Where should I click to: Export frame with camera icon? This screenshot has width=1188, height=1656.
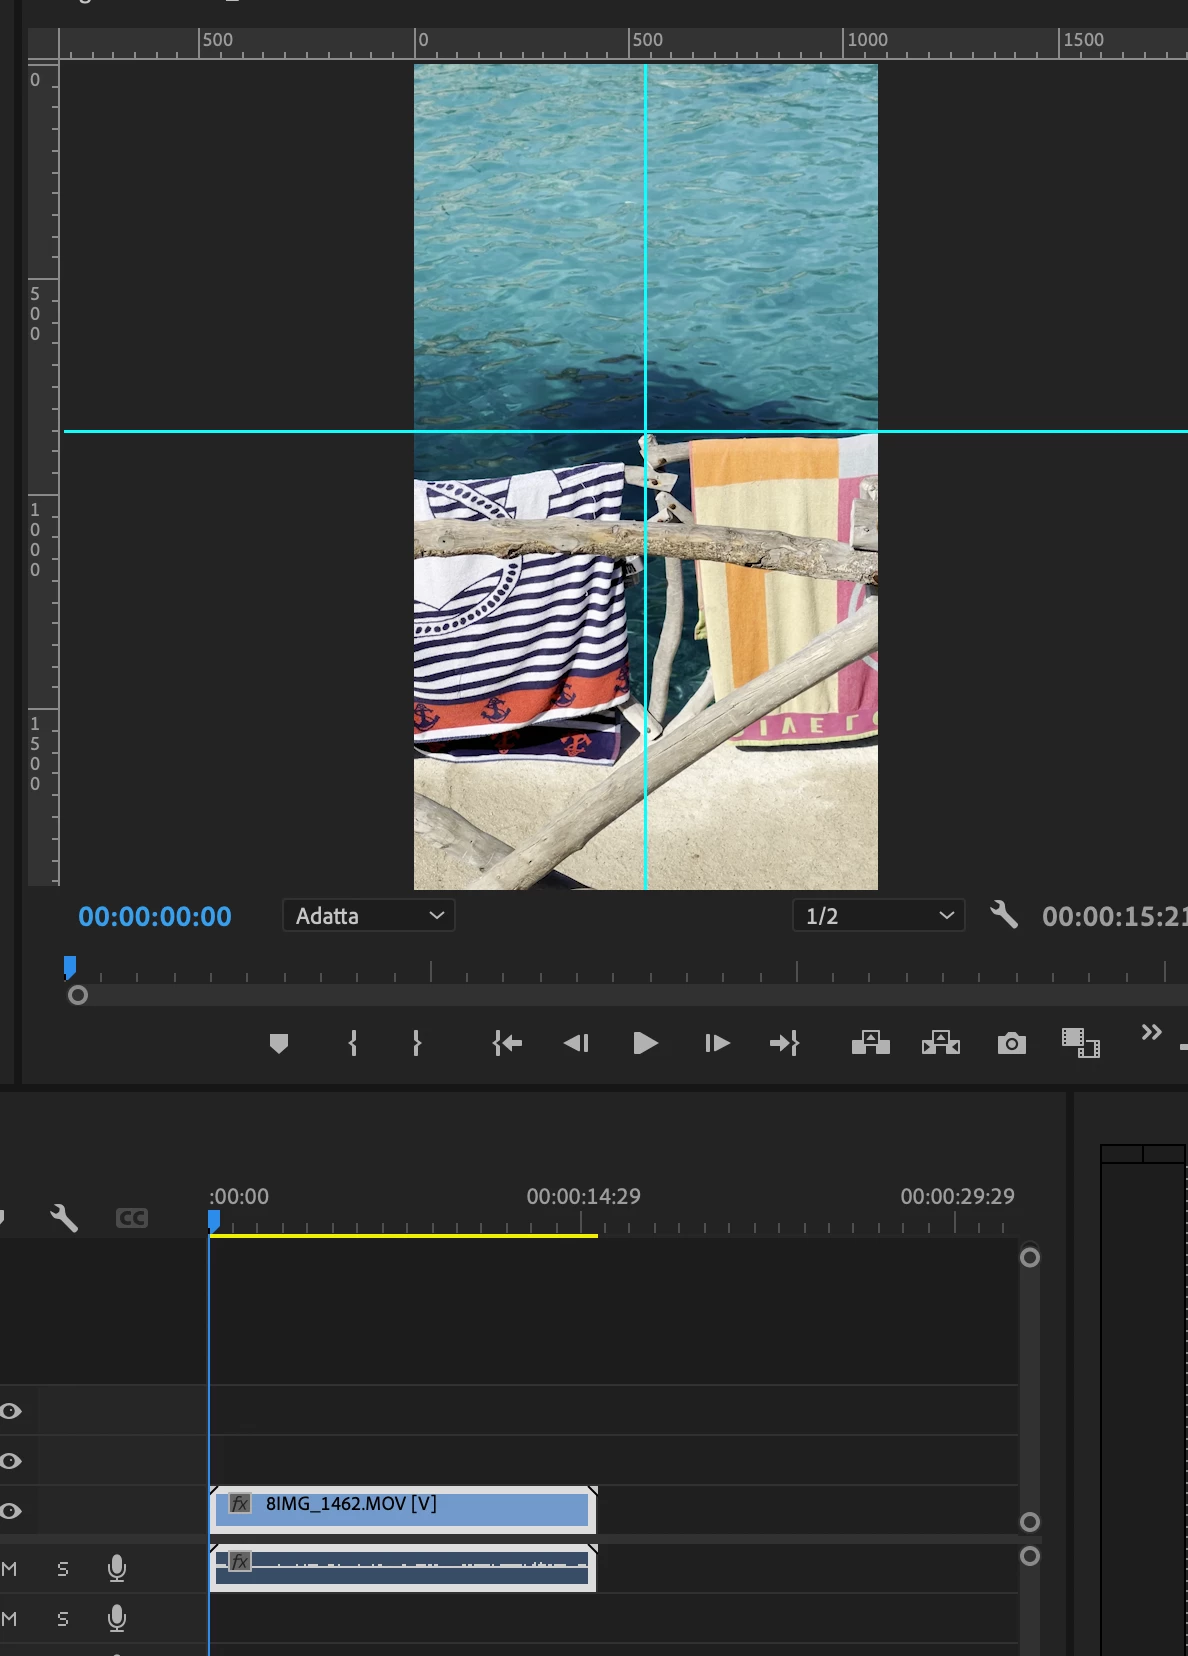(1012, 1044)
